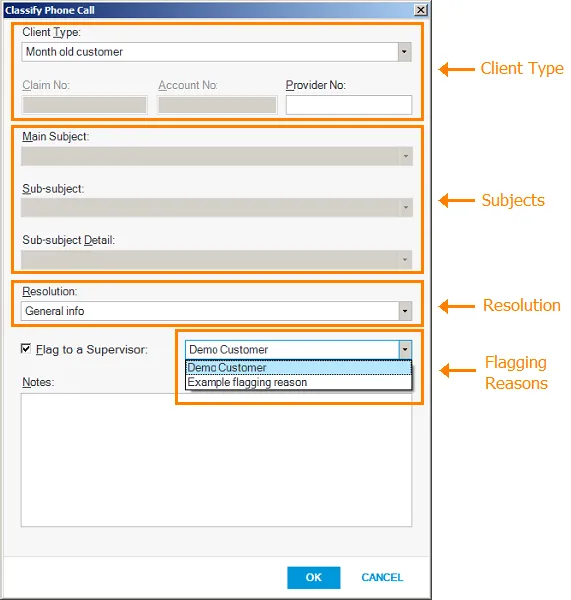Expand the Sub-subject dropdown
The width and height of the screenshot is (571, 600).
tap(405, 207)
